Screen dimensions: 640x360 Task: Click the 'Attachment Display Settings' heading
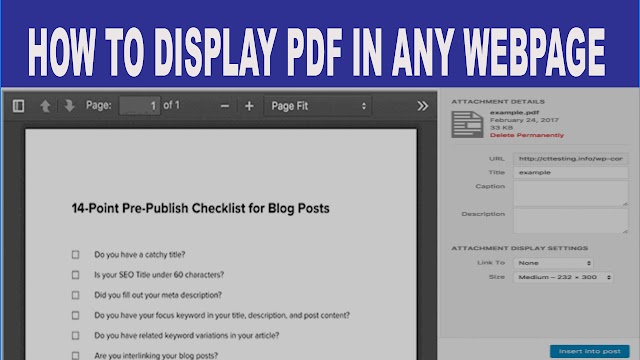pos(520,248)
